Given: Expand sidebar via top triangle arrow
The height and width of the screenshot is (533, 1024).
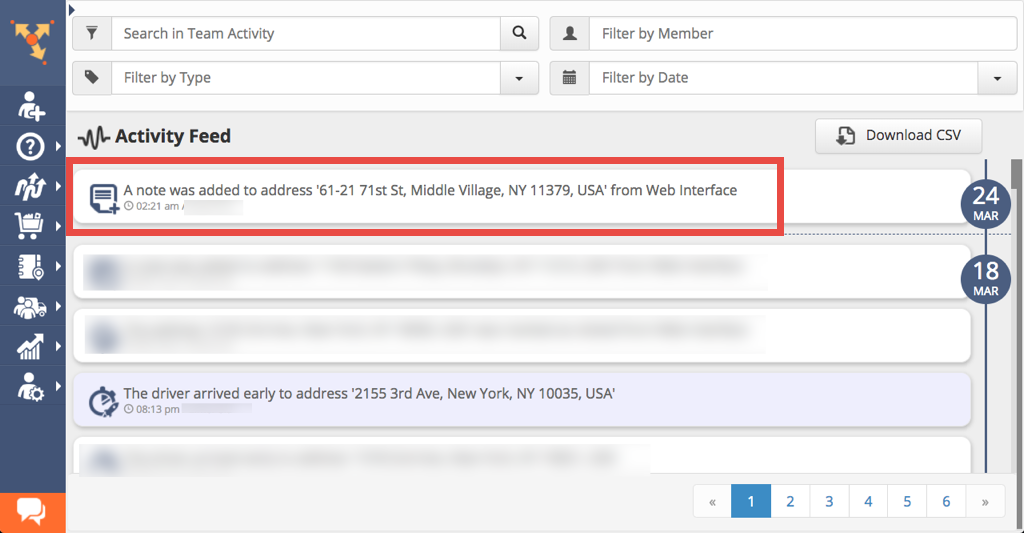Looking at the screenshot, I should pos(72,10).
